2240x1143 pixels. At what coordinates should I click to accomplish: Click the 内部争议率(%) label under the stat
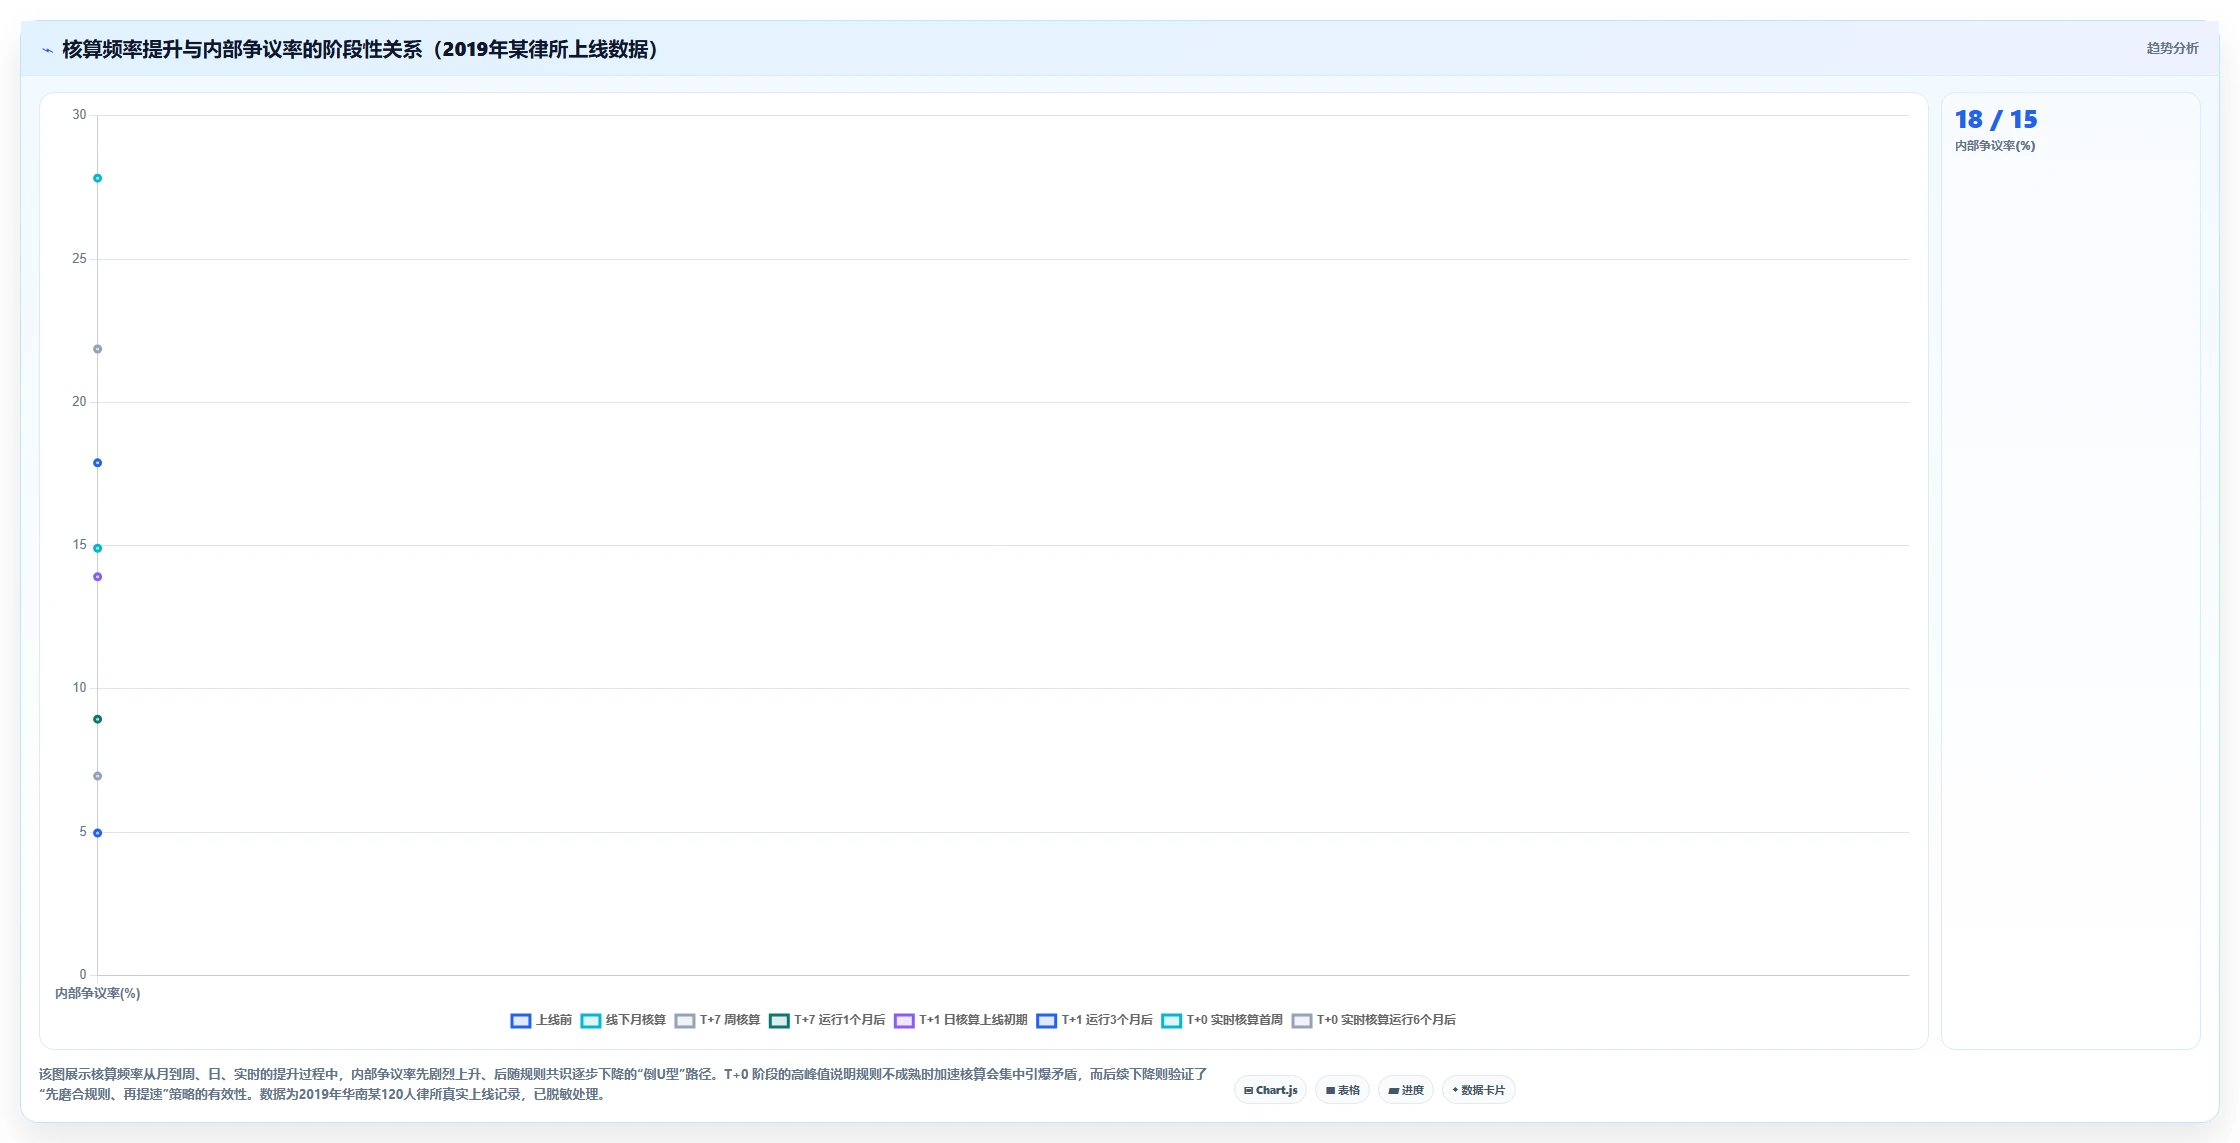(1995, 146)
